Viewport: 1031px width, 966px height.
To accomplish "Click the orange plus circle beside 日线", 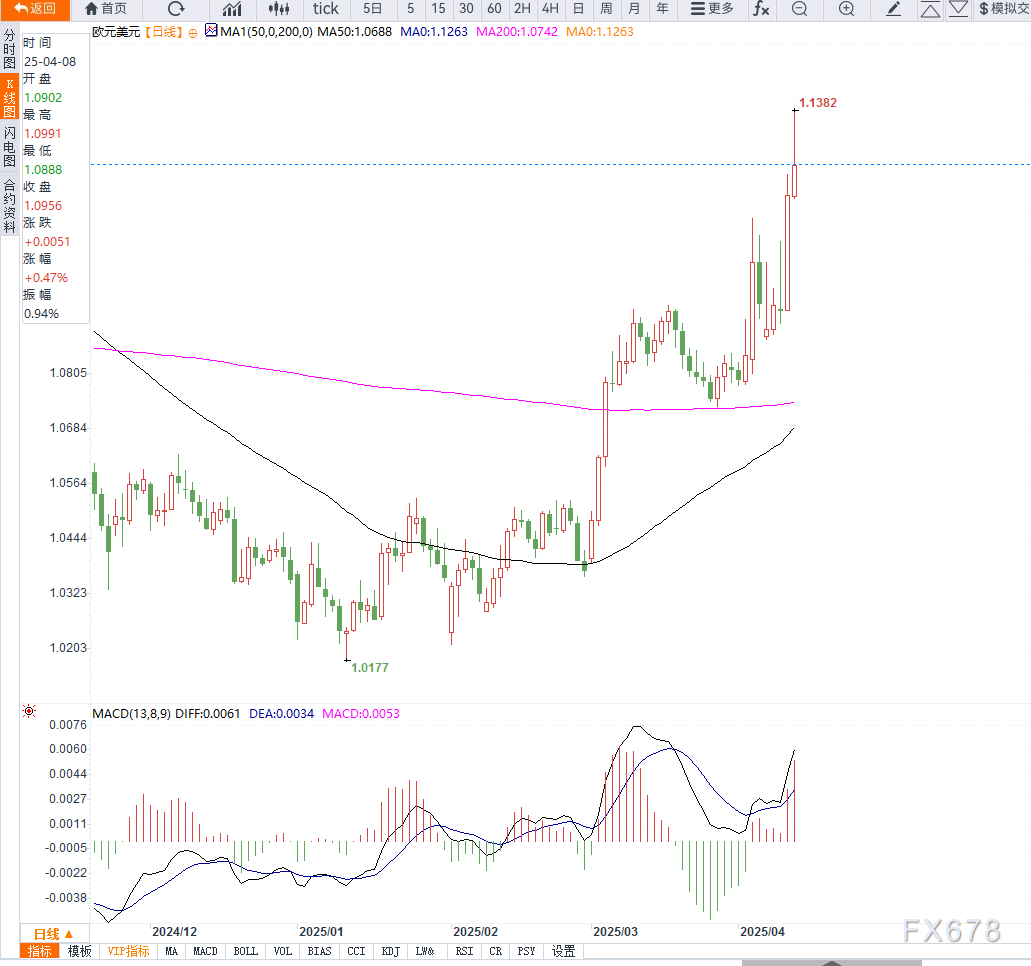I will (x=193, y=33).
